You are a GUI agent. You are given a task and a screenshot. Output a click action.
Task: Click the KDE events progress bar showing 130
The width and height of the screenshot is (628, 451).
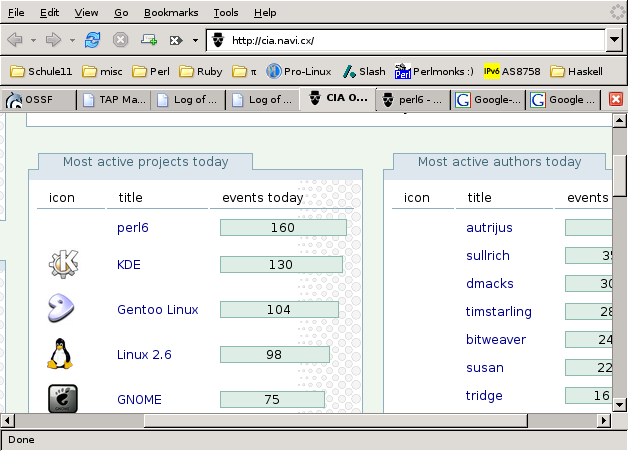[281, 265]
